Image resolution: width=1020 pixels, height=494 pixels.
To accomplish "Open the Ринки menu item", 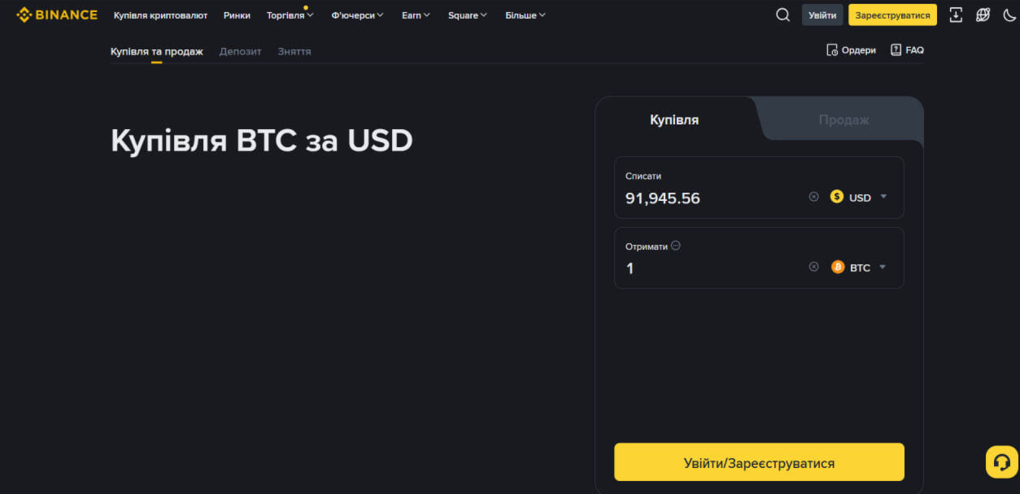I will [237, 15].
